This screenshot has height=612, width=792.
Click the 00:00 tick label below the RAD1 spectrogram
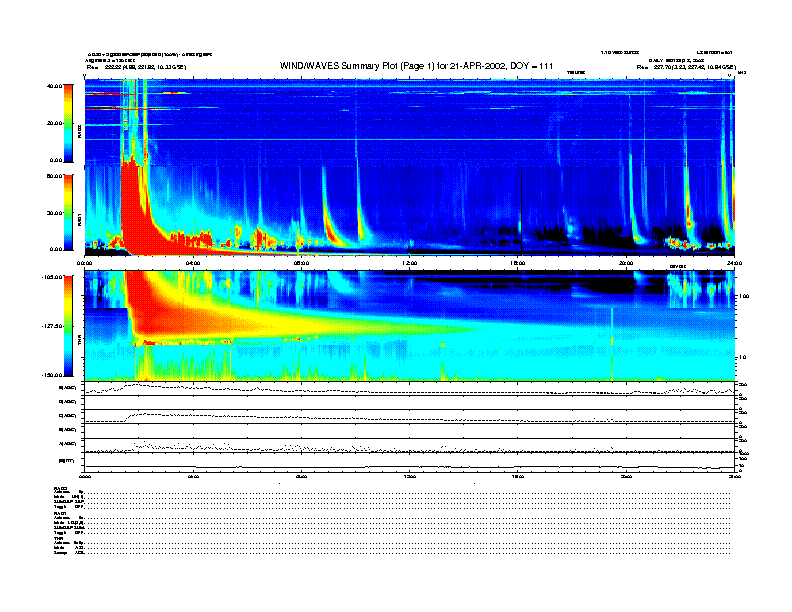point(84,263)
